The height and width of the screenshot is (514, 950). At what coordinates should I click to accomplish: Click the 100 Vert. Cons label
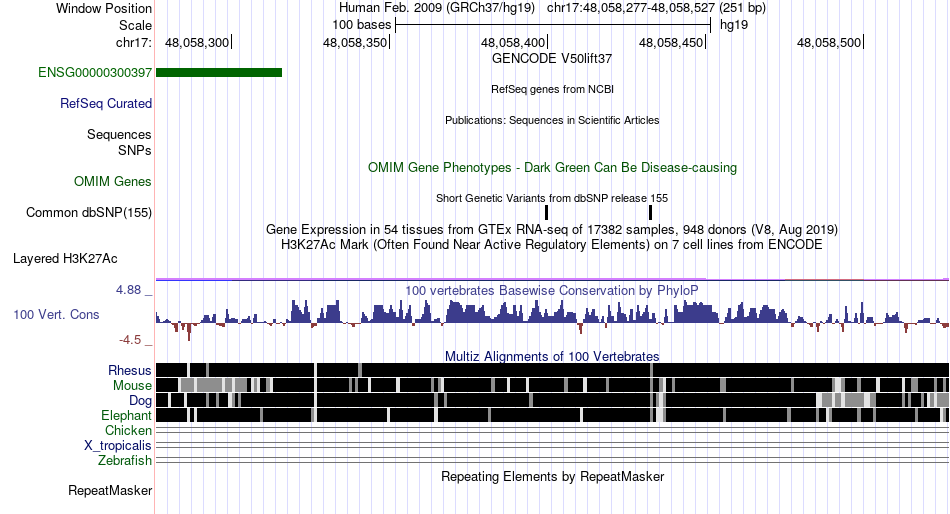coord(56,315)
